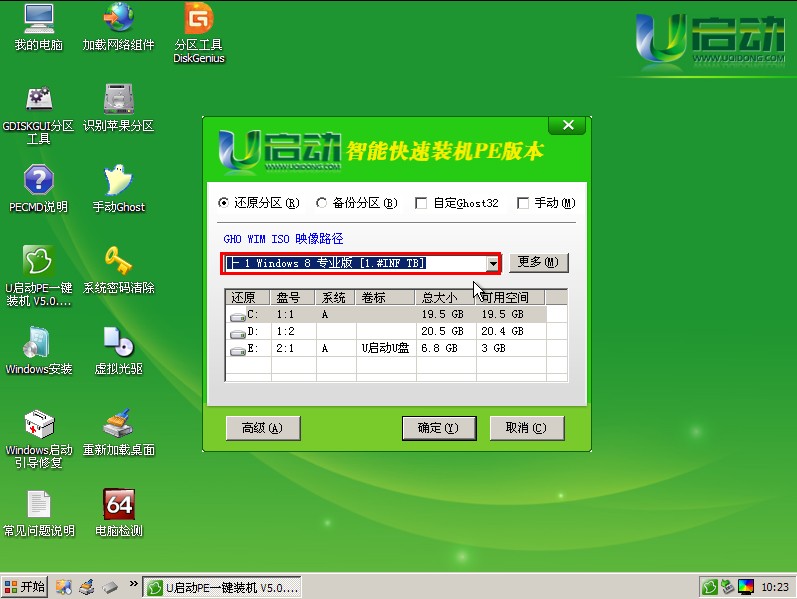Open Windows启动引导修复 icon
The image size is (797, 599).
pyautogui.click(x=39, y=438)
